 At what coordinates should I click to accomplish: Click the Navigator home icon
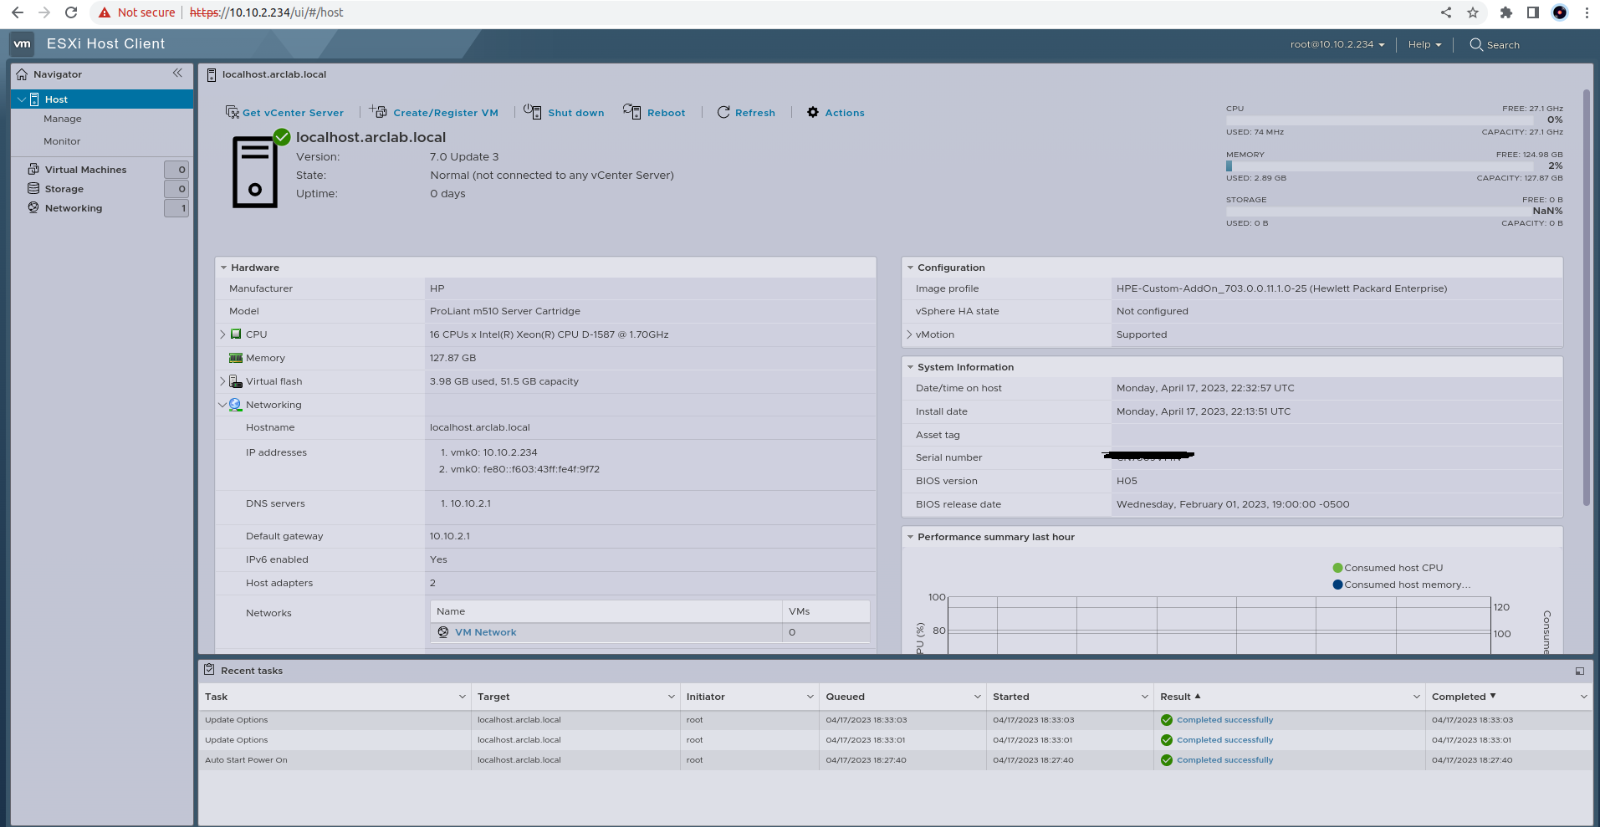22,74
